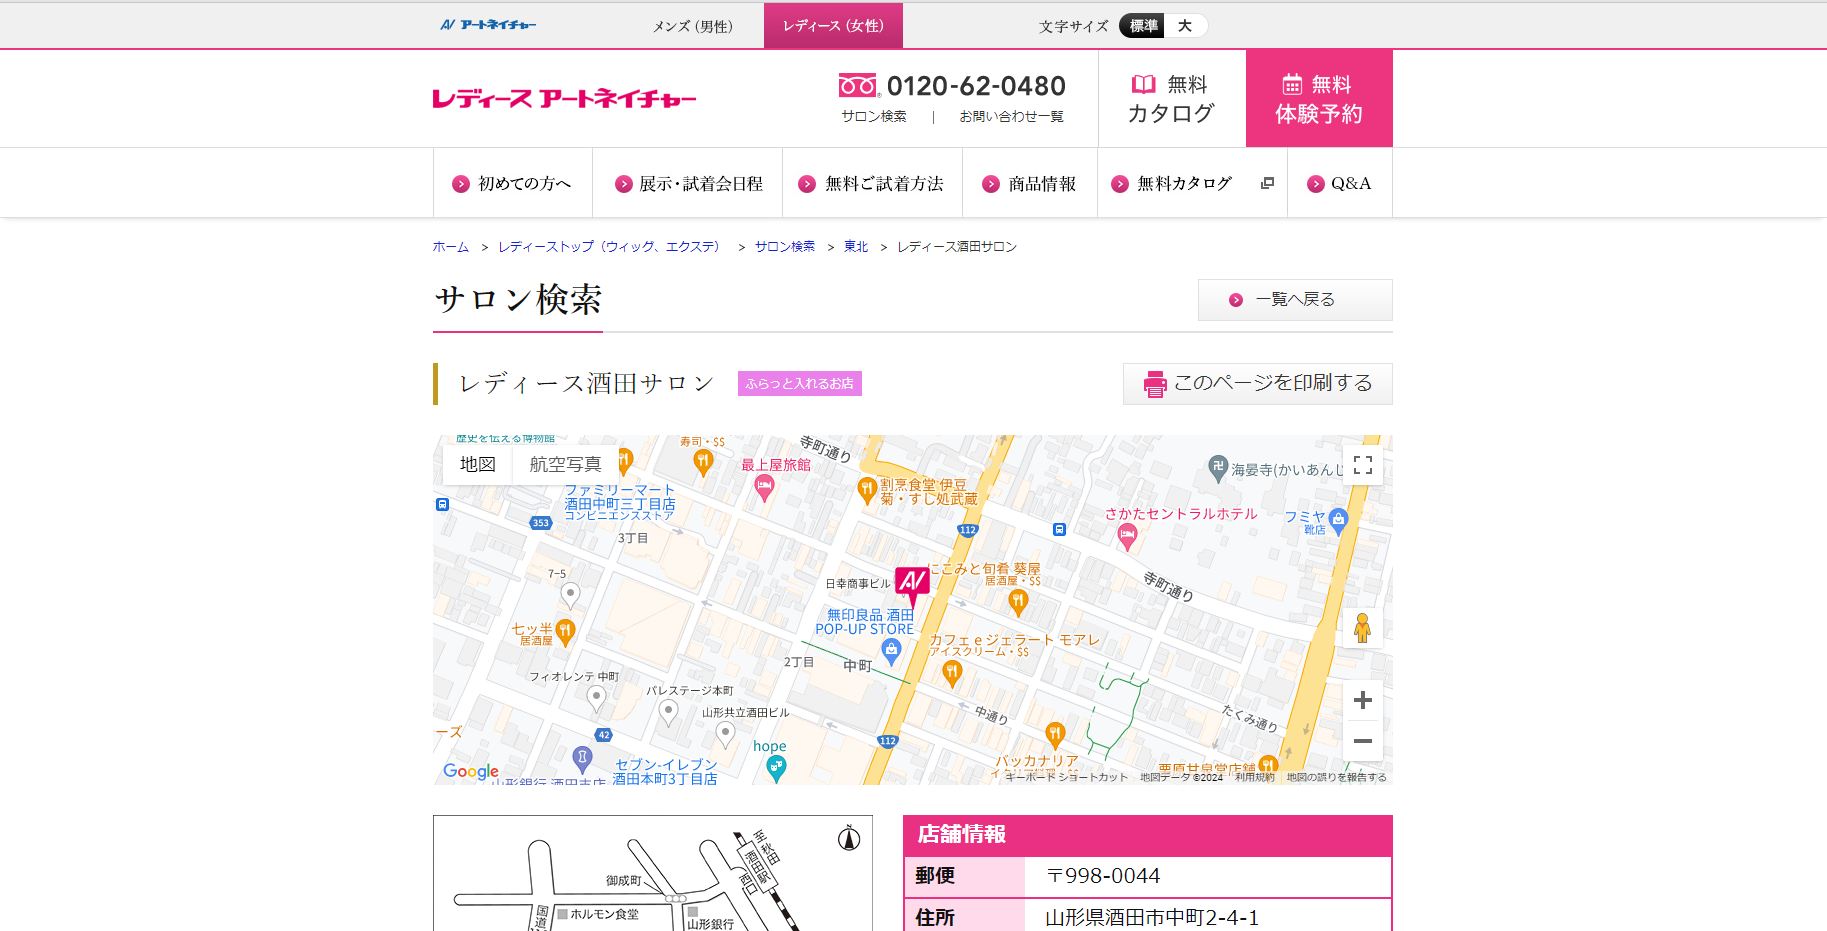Click このページを印刷する button

(x=1258, y=384)
